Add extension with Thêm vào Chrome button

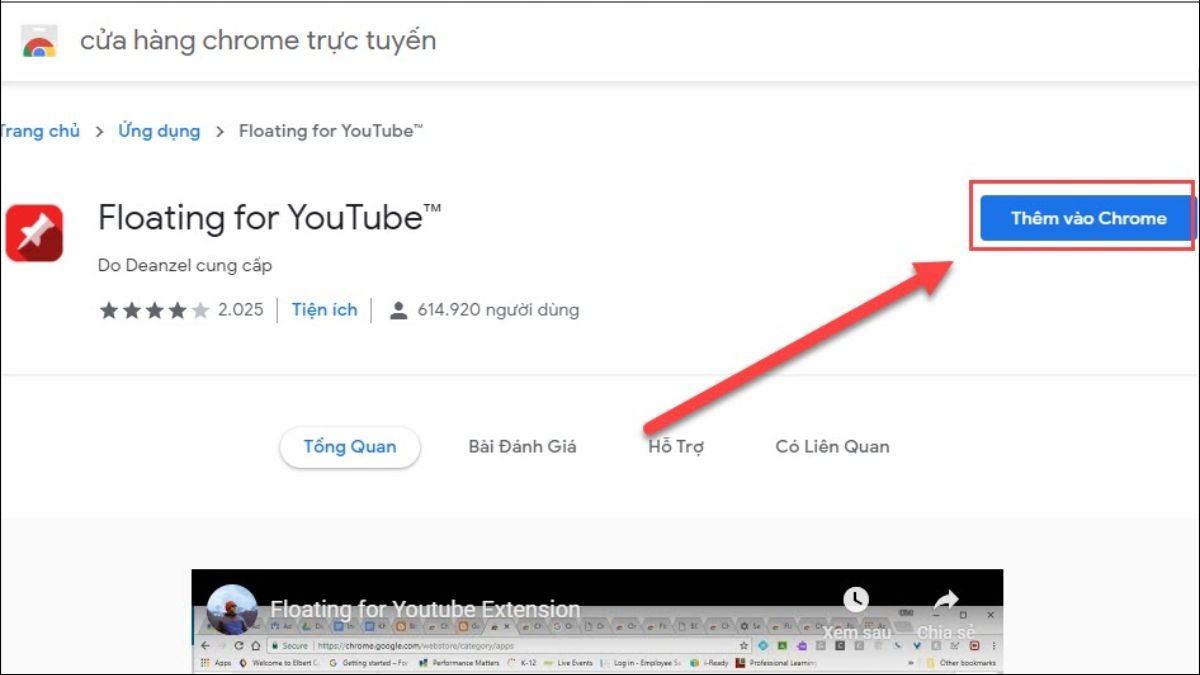coord(1088,218)
